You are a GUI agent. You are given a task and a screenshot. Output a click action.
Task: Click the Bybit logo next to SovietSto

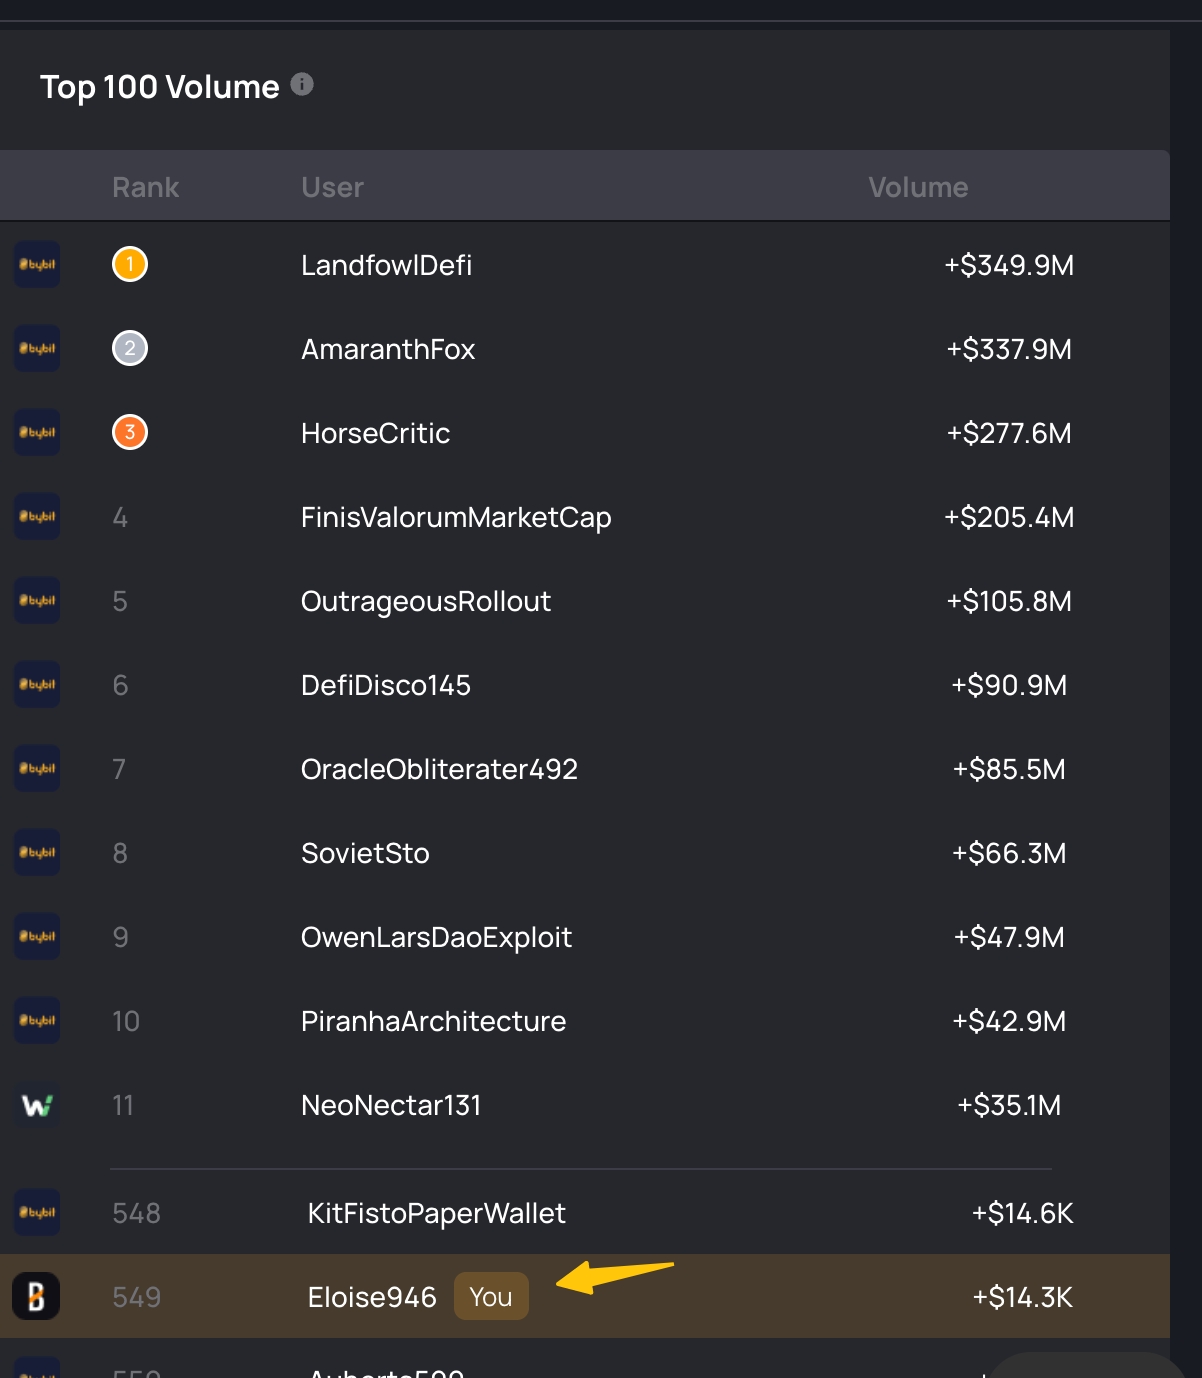click(x=37, y=853)
